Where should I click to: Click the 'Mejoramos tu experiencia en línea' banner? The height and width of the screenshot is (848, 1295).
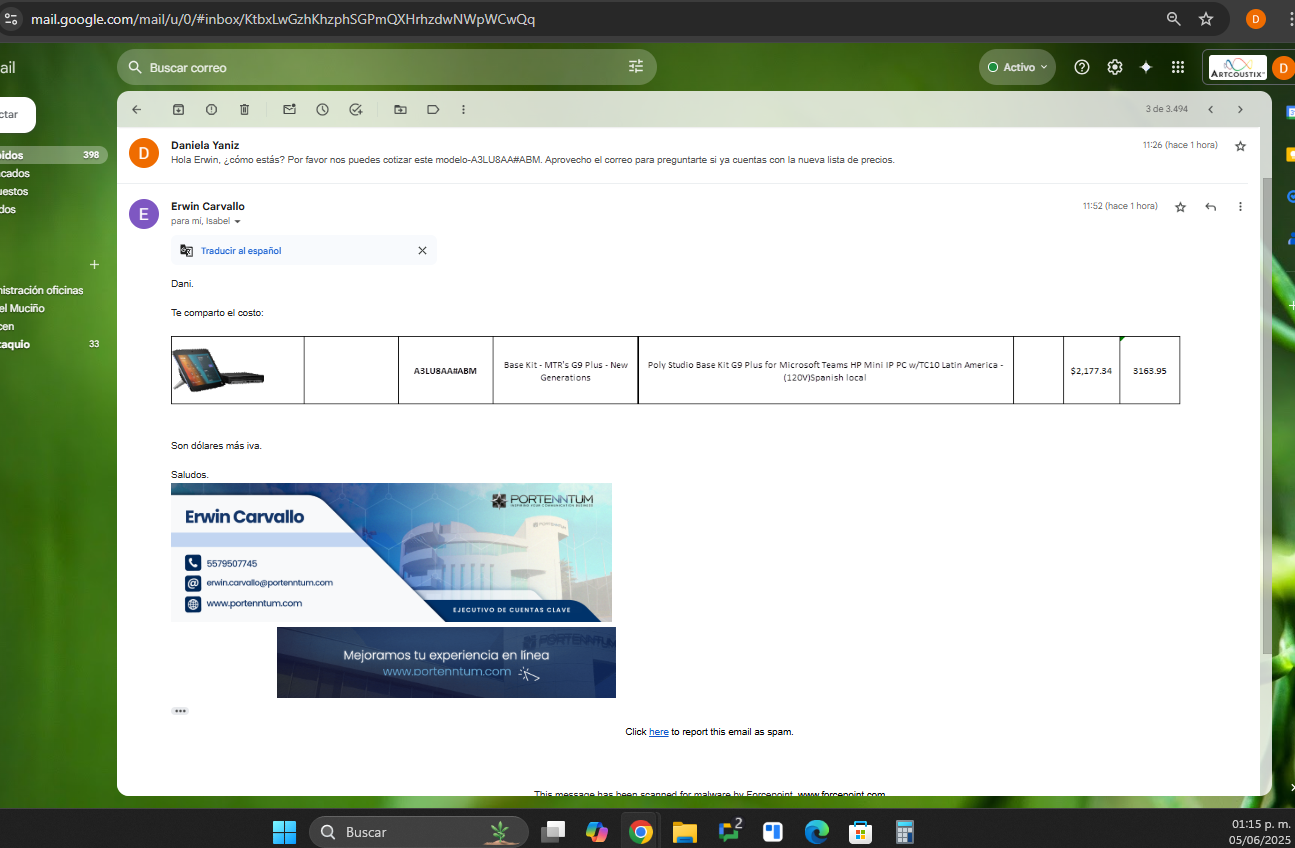(446, 662)
